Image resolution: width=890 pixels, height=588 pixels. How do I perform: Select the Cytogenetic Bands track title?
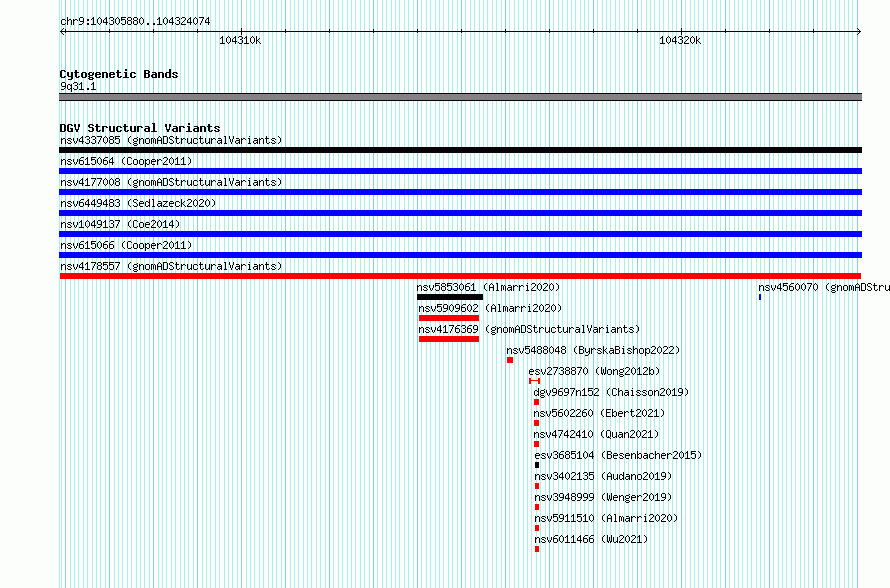(119, 74)
